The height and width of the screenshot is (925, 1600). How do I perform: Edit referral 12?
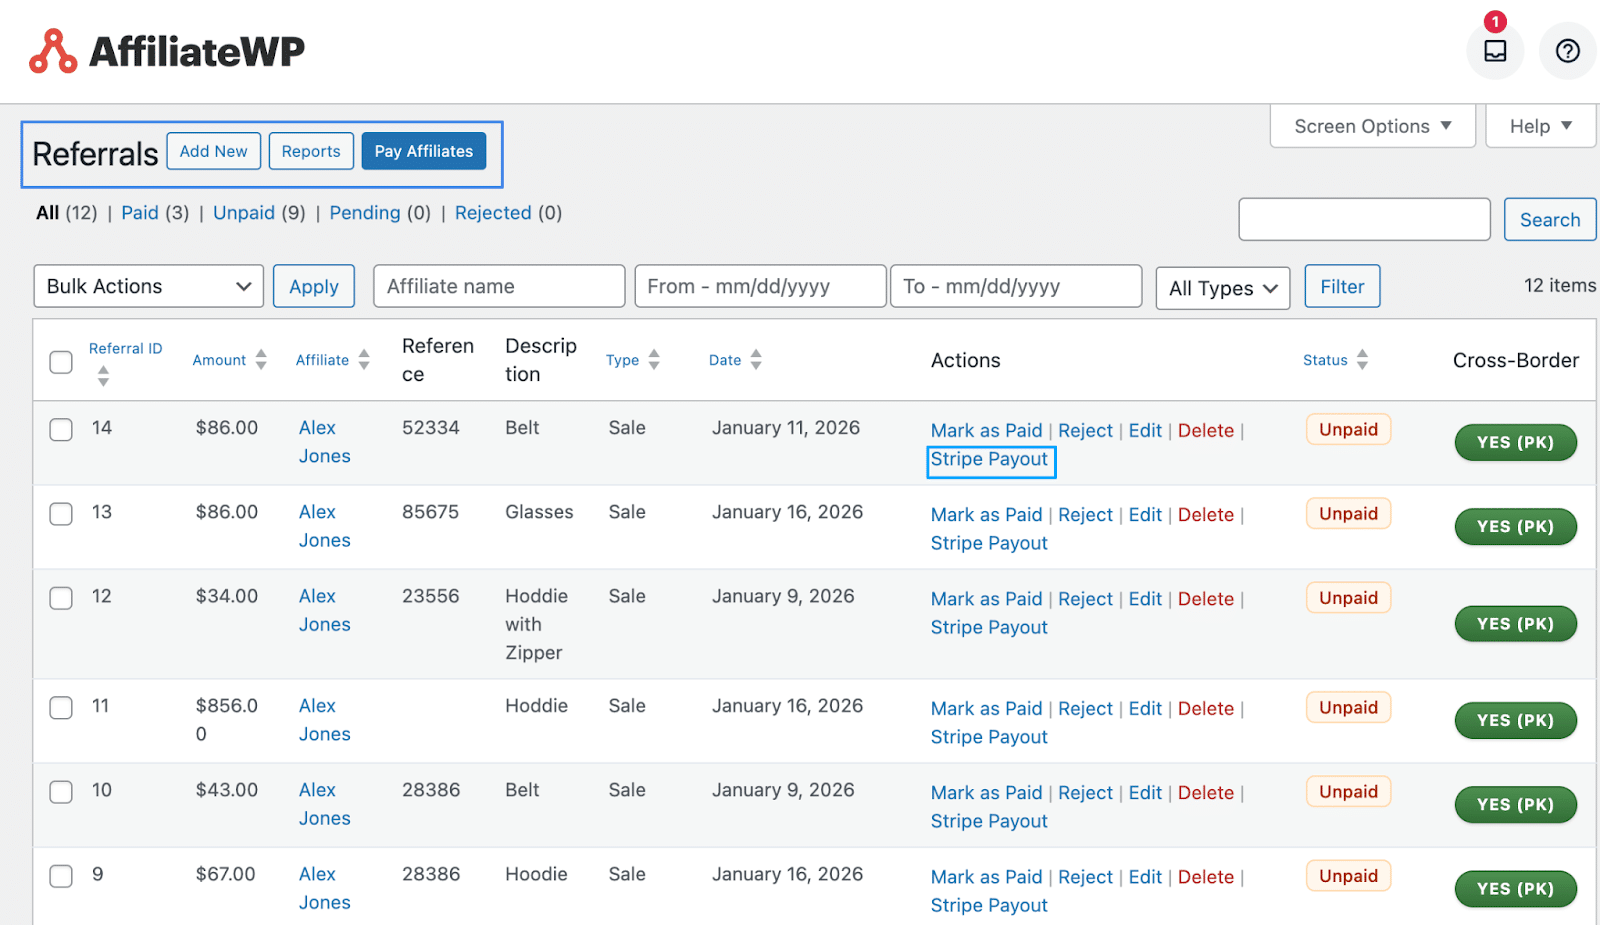pos(1145,599)
